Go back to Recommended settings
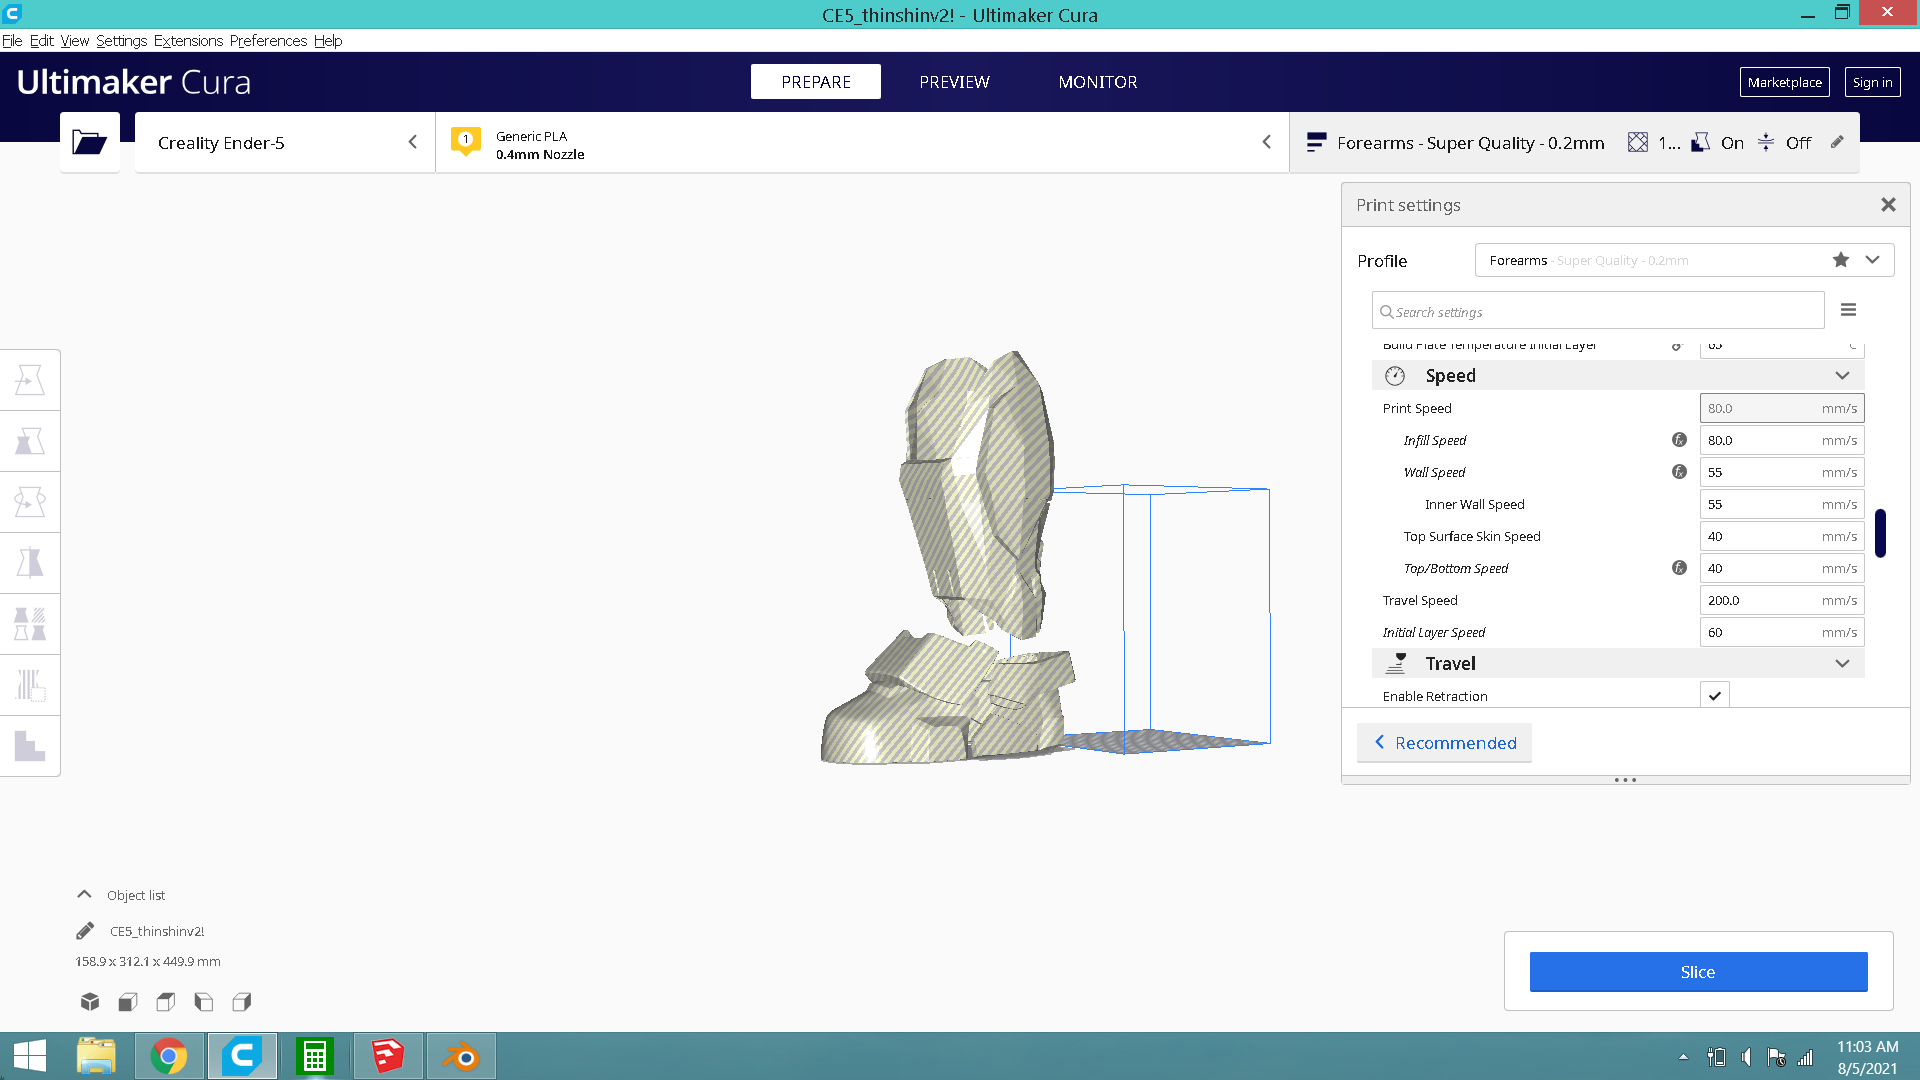The image size is (1920, 1080). [1445, 743]
